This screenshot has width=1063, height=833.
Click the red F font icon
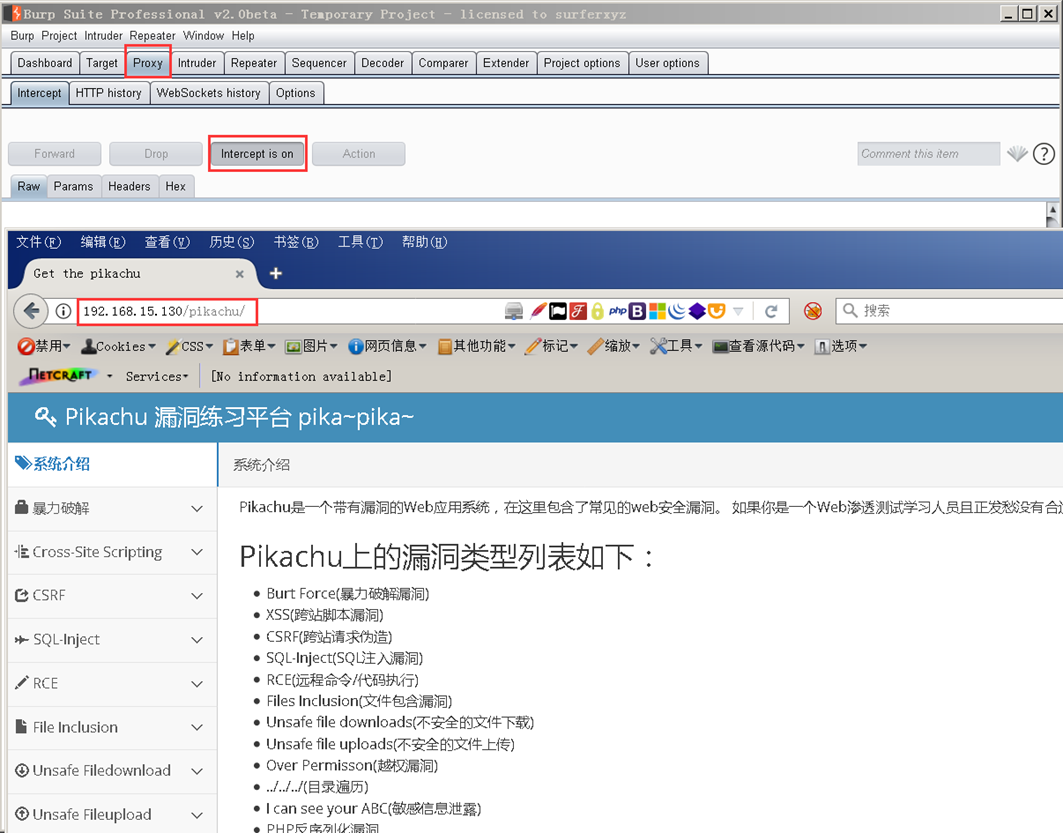(x=578, y=311)
